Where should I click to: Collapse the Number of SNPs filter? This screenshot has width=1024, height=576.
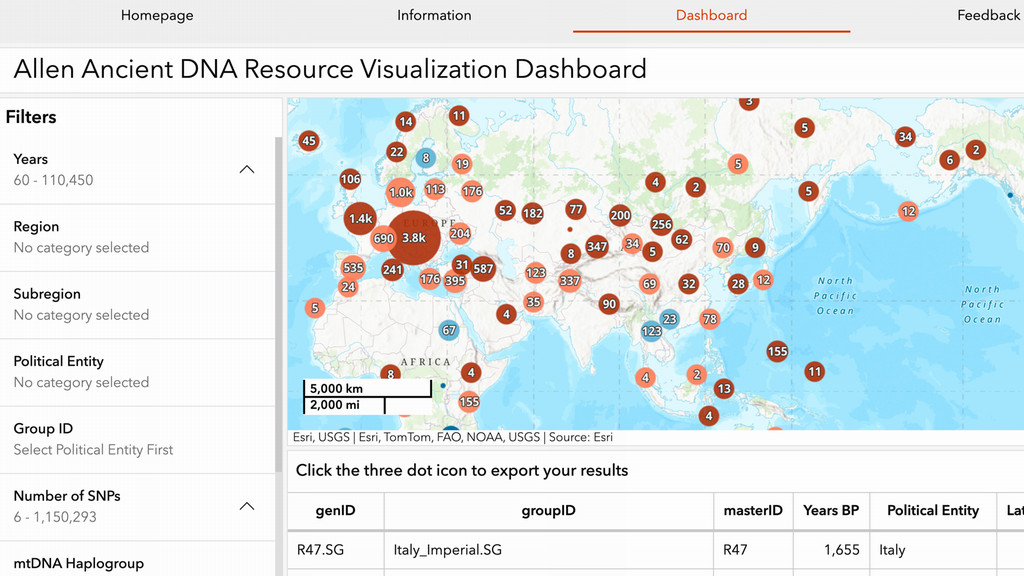(x=247, y=506)
